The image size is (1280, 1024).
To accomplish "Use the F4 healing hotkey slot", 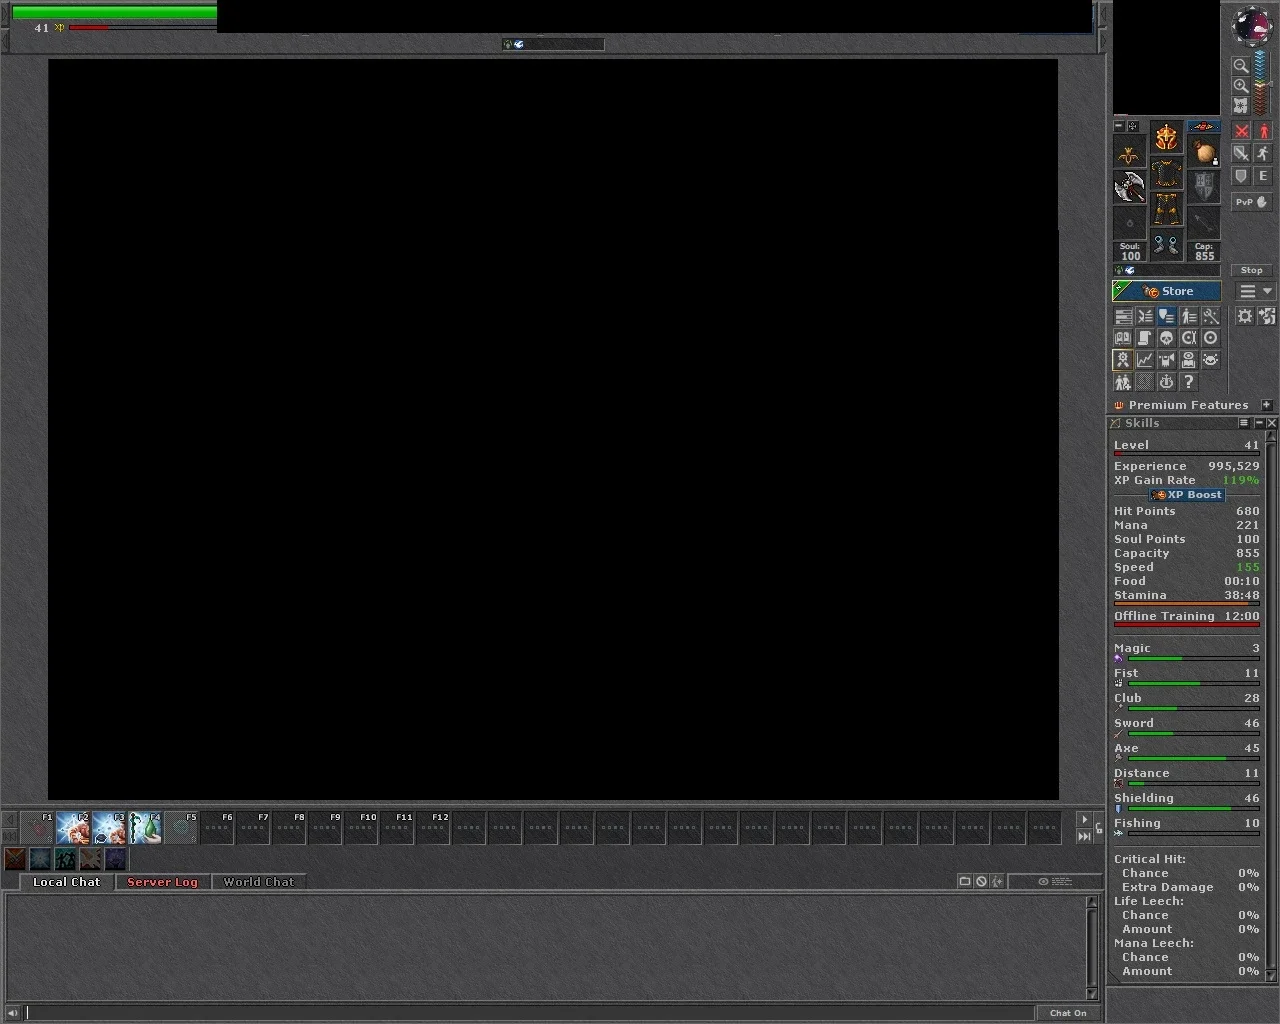I will (x=145, y=828).
